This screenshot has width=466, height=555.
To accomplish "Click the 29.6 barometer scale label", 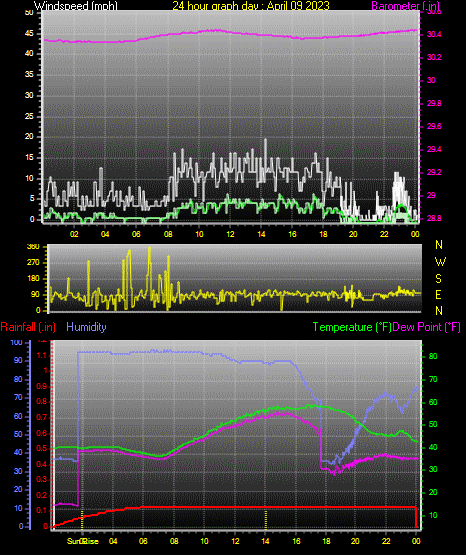I will point(434,126).
